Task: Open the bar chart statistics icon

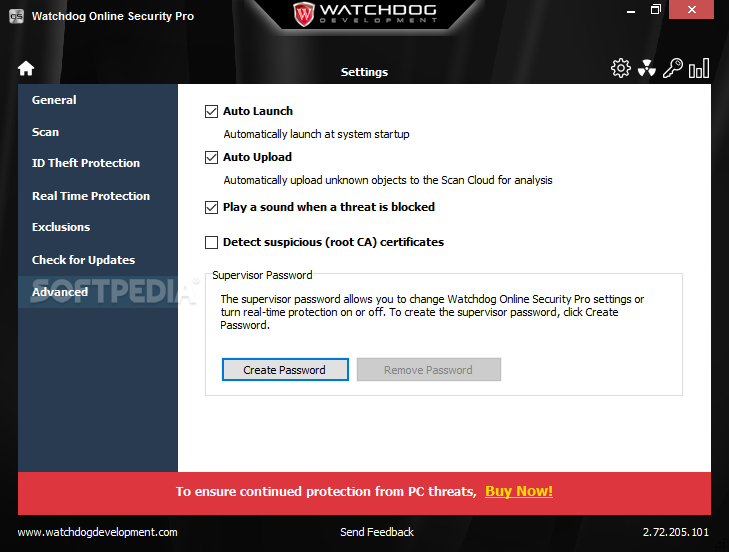Action: pos(699,68)
